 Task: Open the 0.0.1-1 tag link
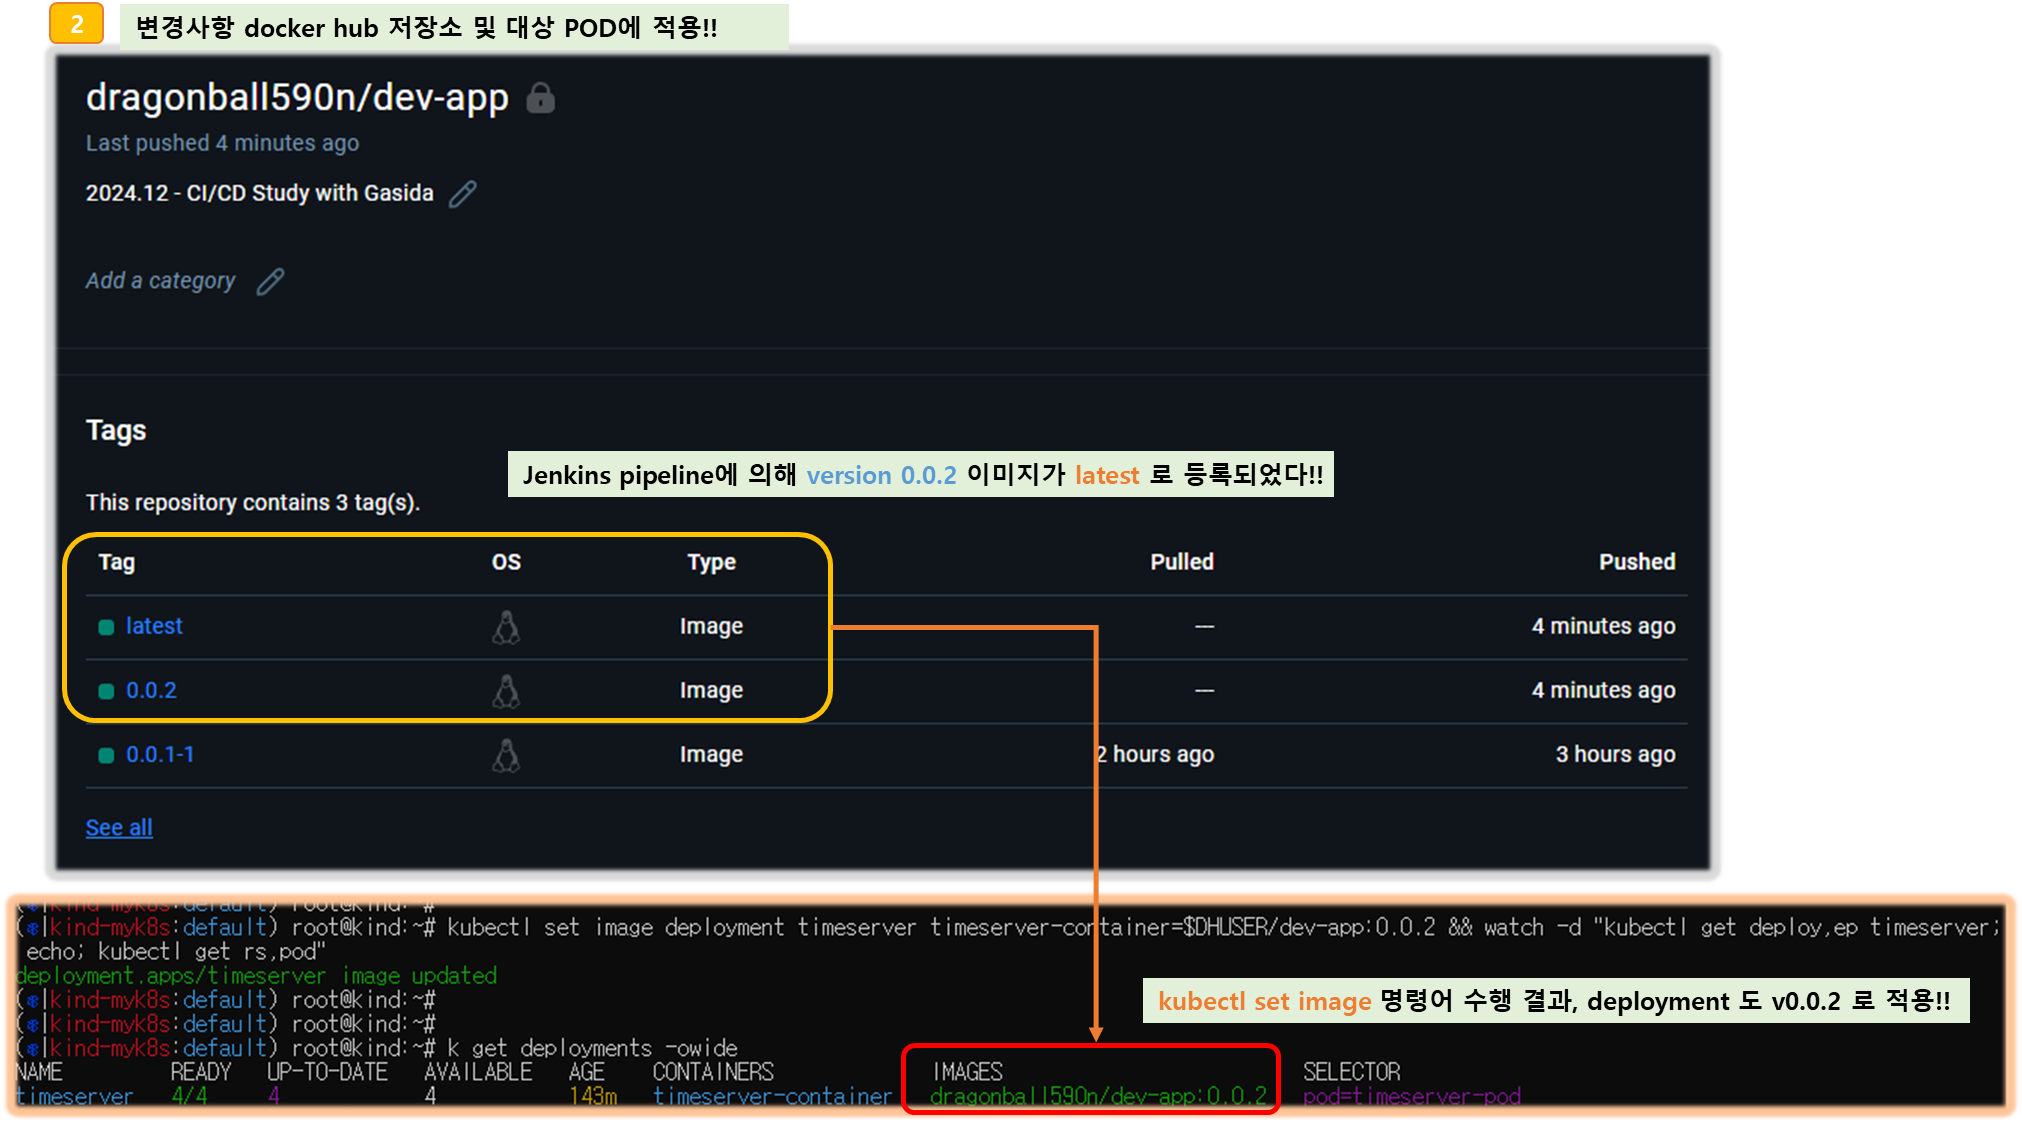coord(160,754)
